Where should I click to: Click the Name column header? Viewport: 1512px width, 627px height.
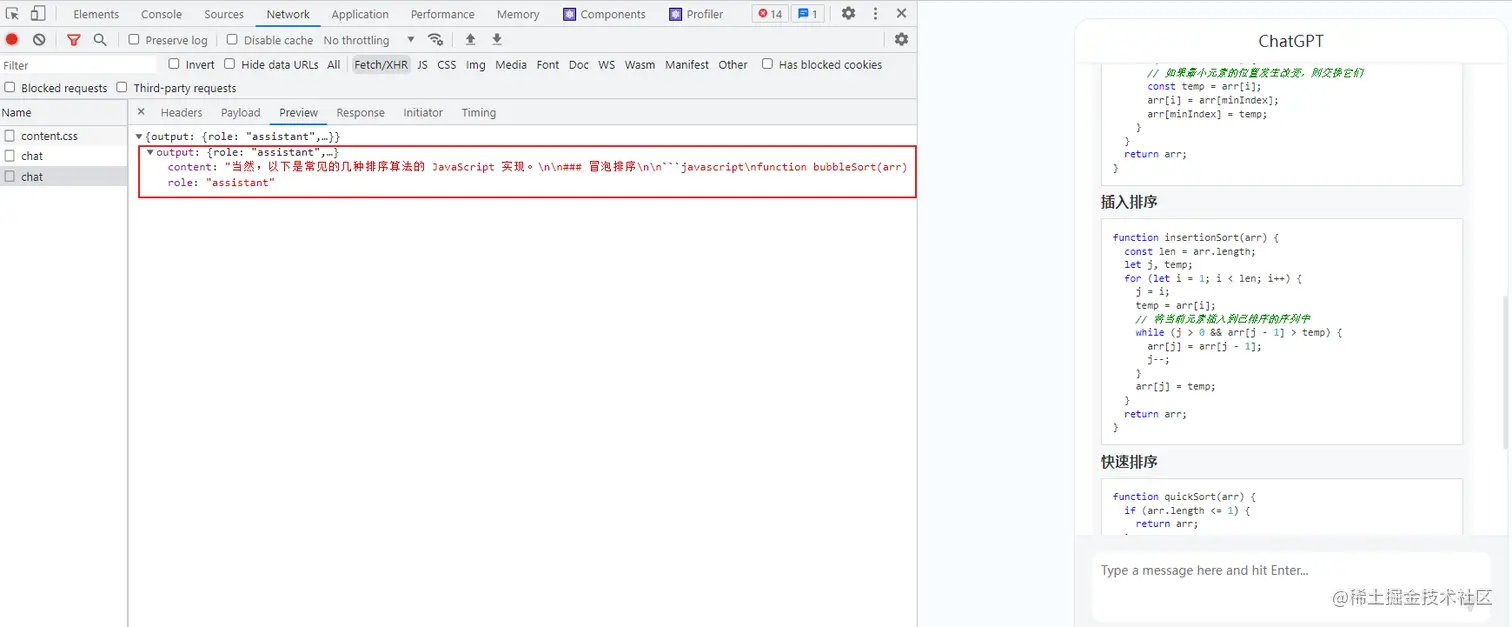point(64,112)
